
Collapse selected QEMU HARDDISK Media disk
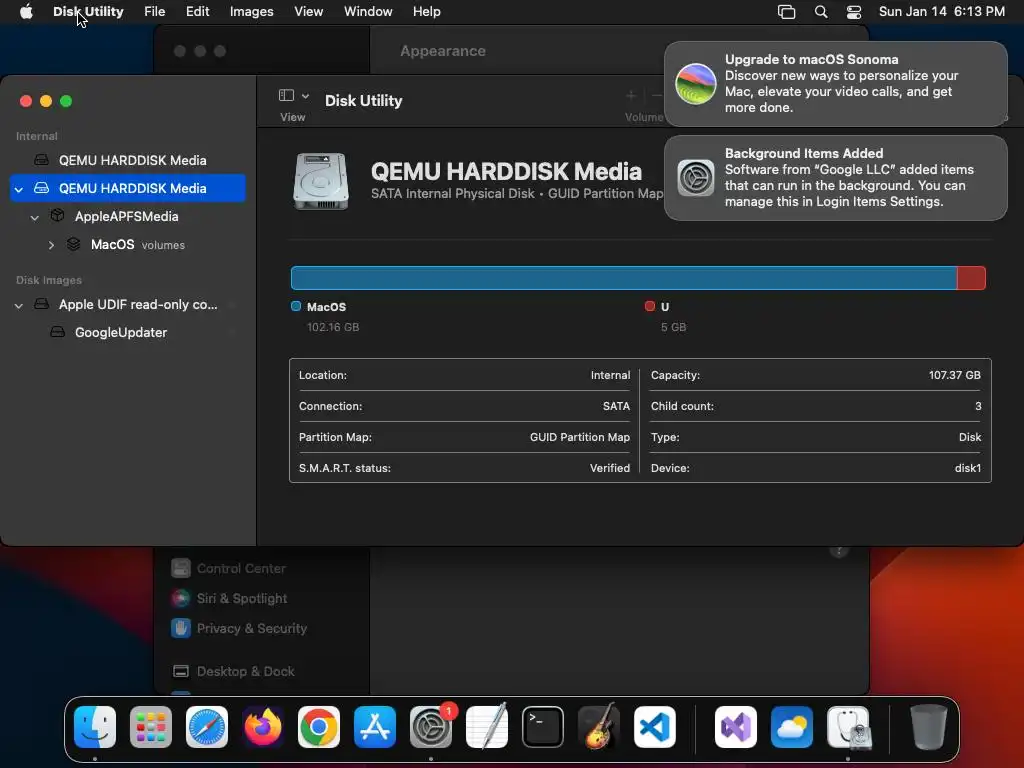click(x=19, y=189)
